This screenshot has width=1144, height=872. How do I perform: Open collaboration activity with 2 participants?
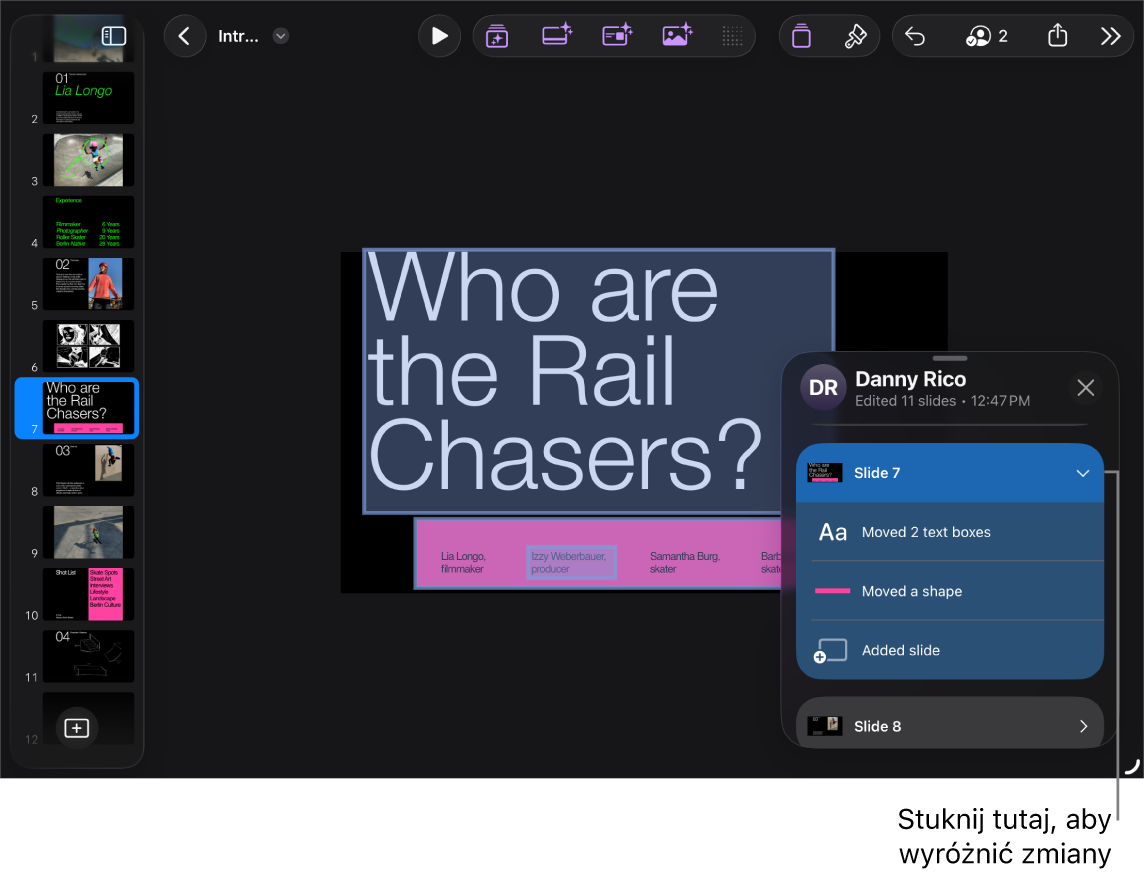986,36
